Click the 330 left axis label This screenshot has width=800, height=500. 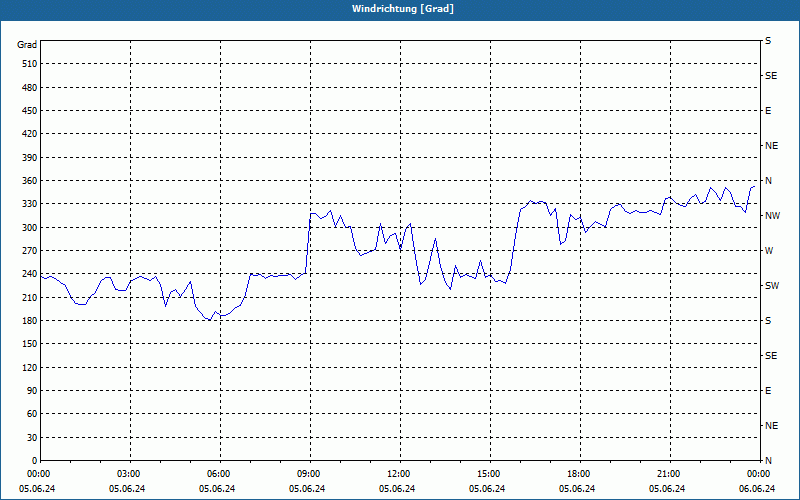(30, 204)
